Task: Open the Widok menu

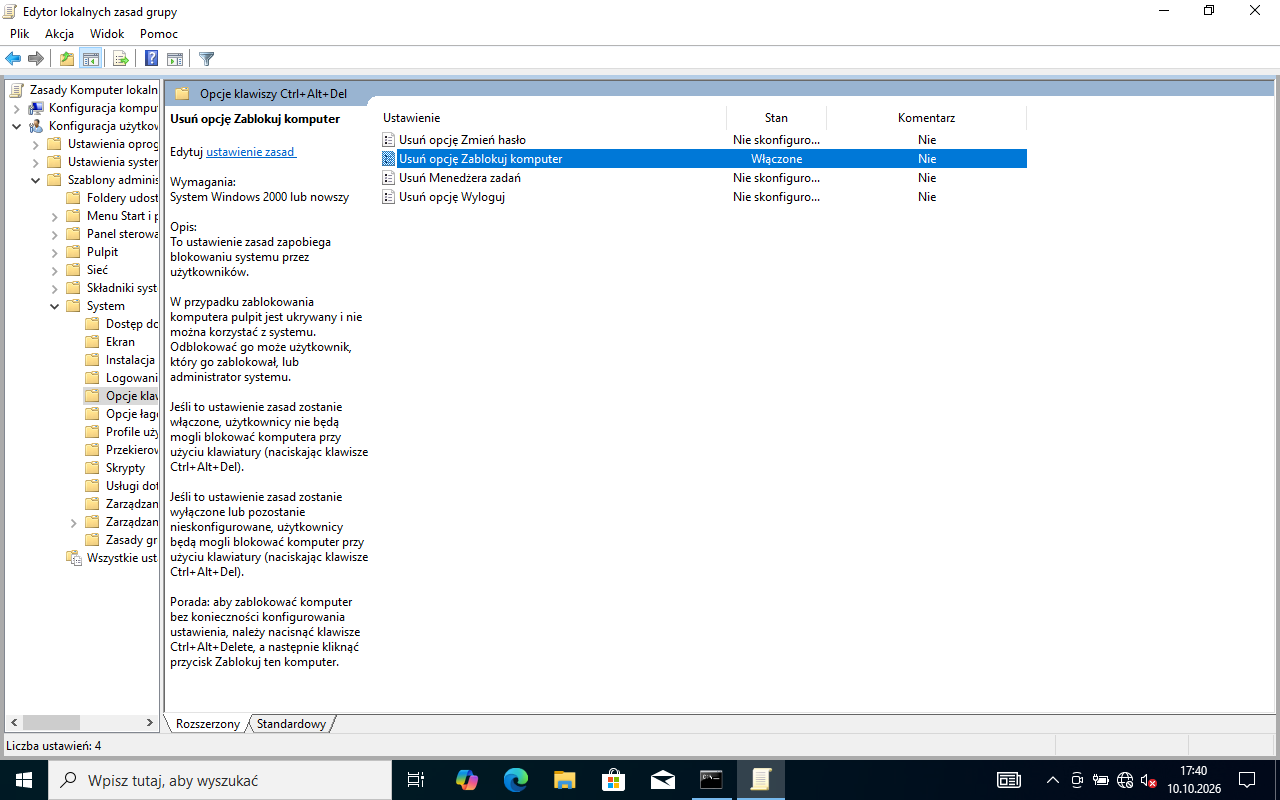Action: tap(107, 34)
